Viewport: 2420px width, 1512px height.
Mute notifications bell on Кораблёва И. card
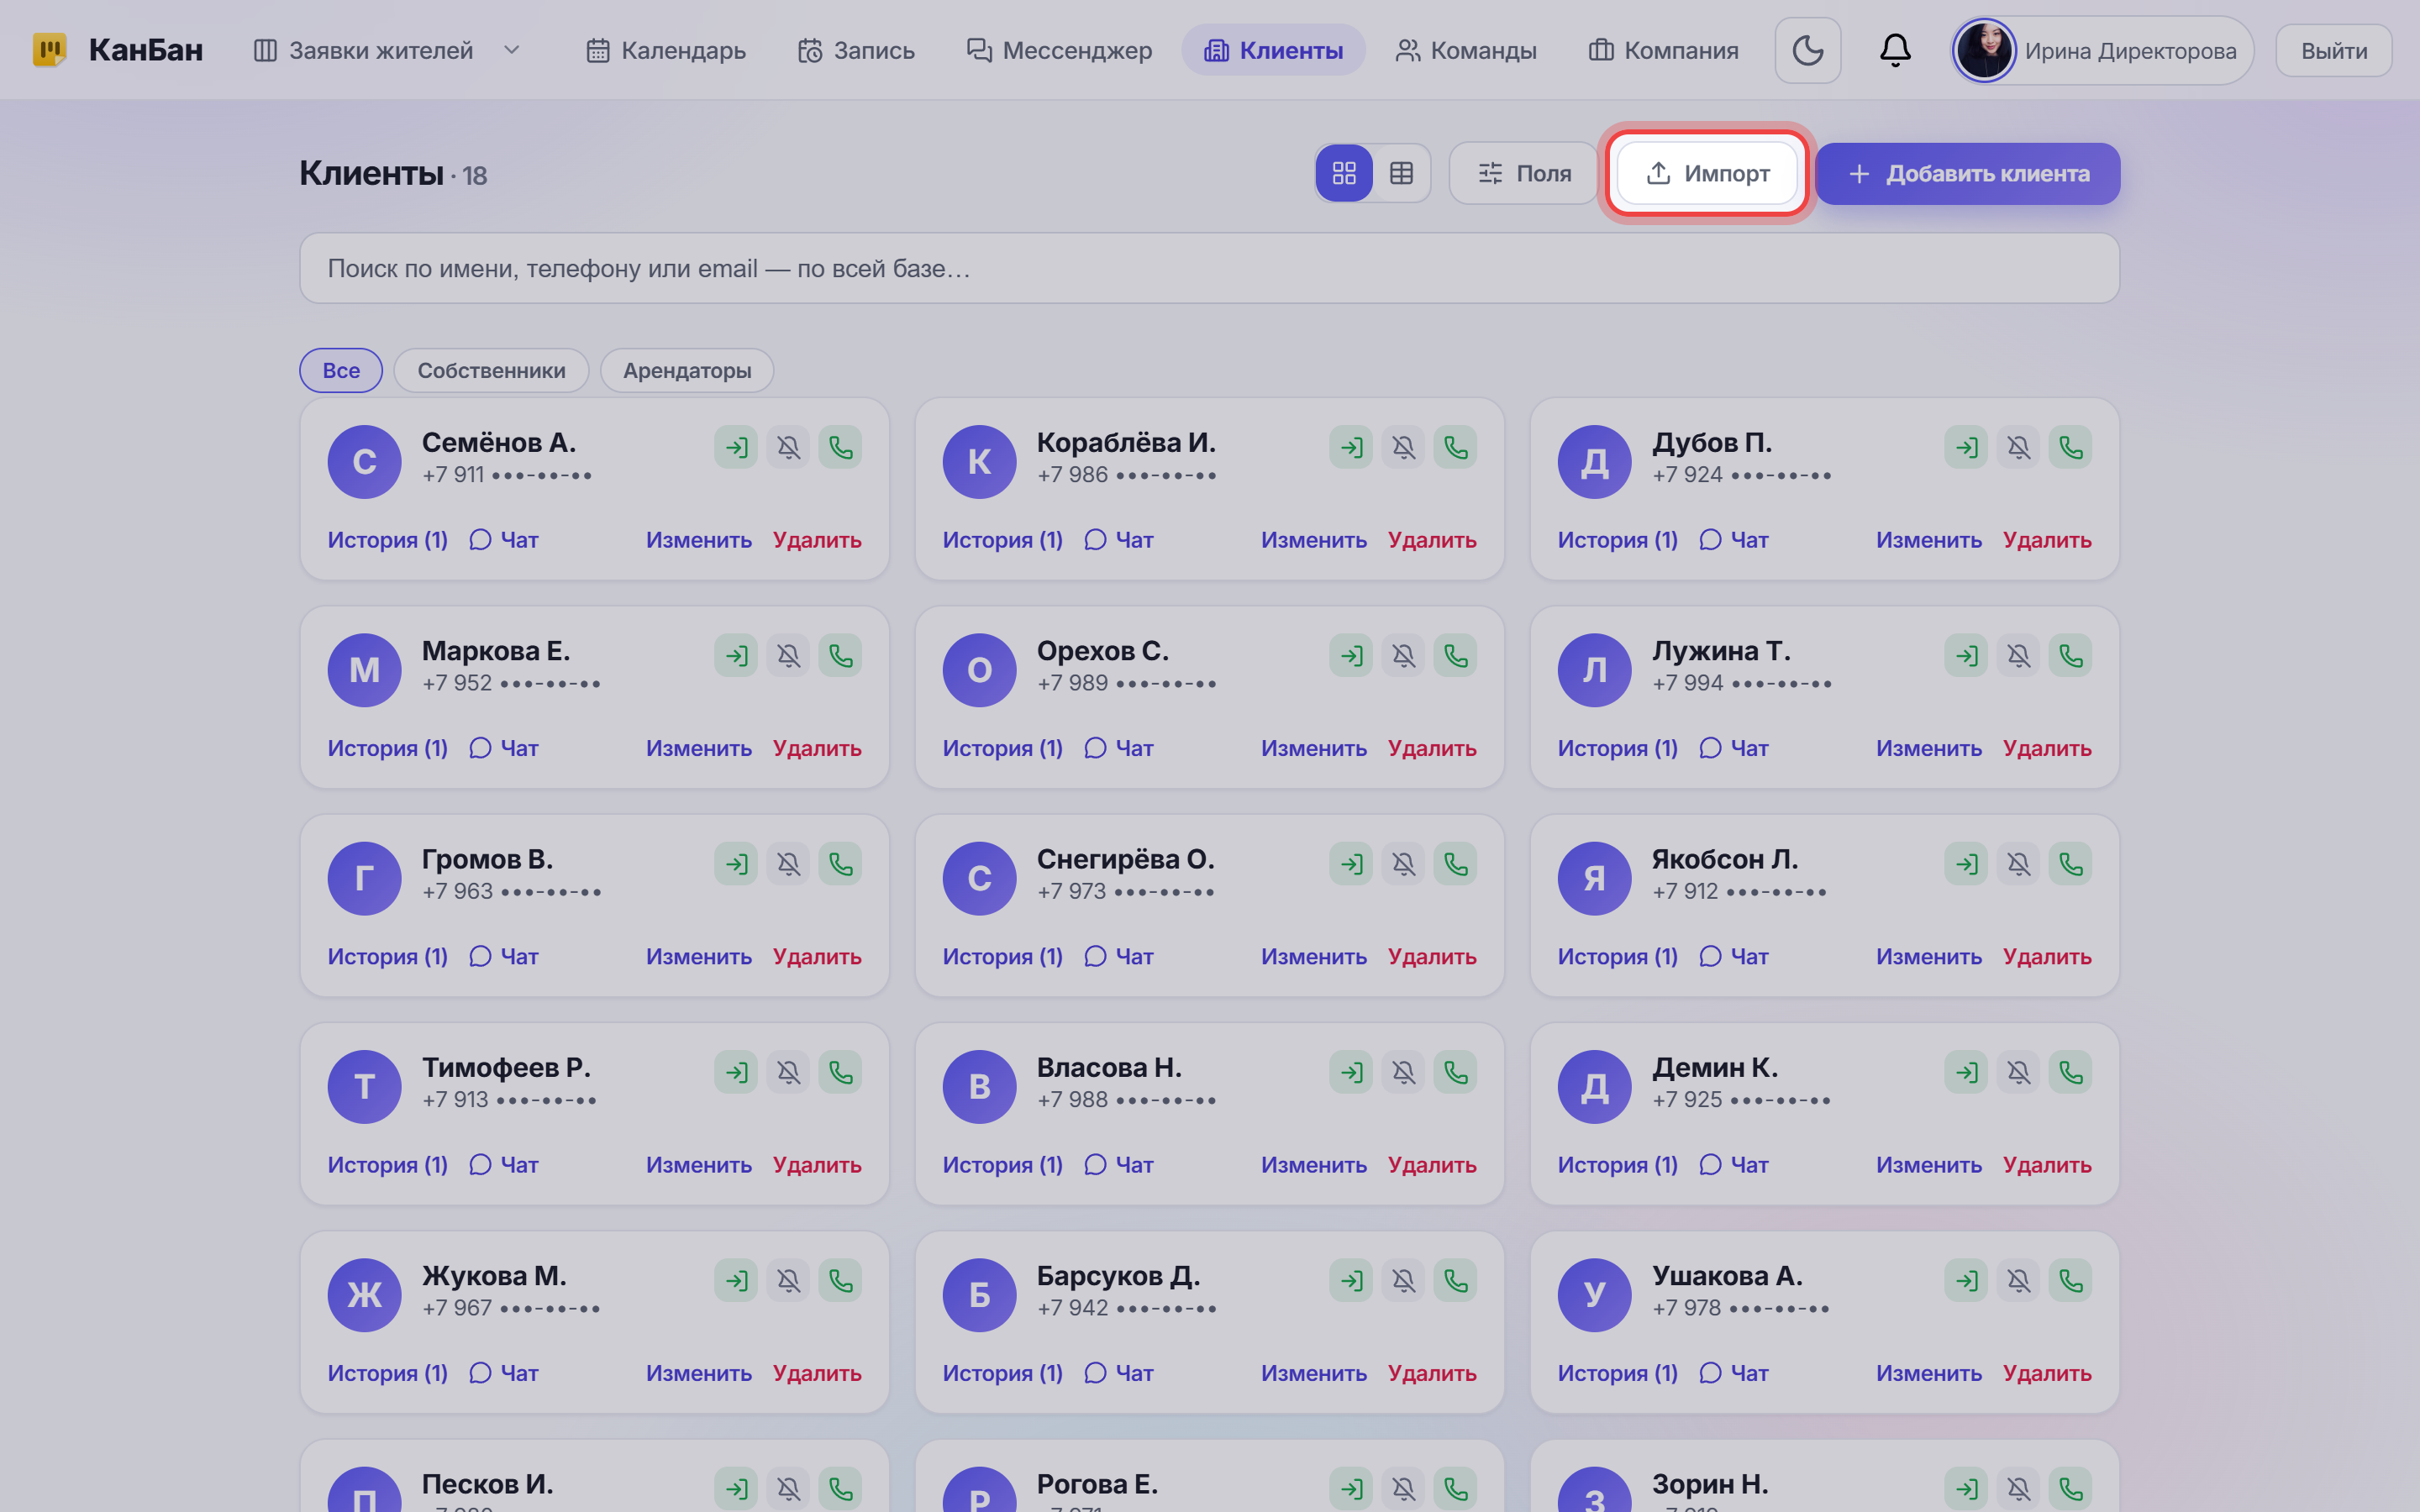coord(1403,447)
